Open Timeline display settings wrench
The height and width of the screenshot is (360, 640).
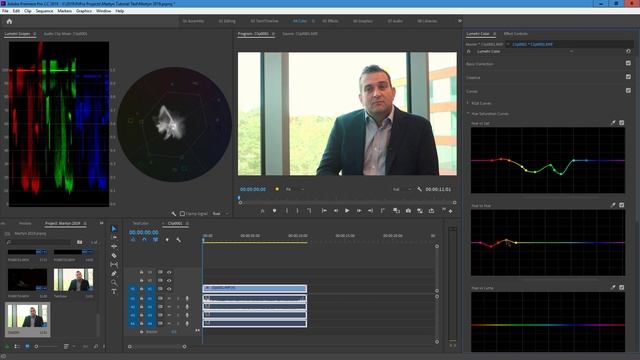click(178, 240)
